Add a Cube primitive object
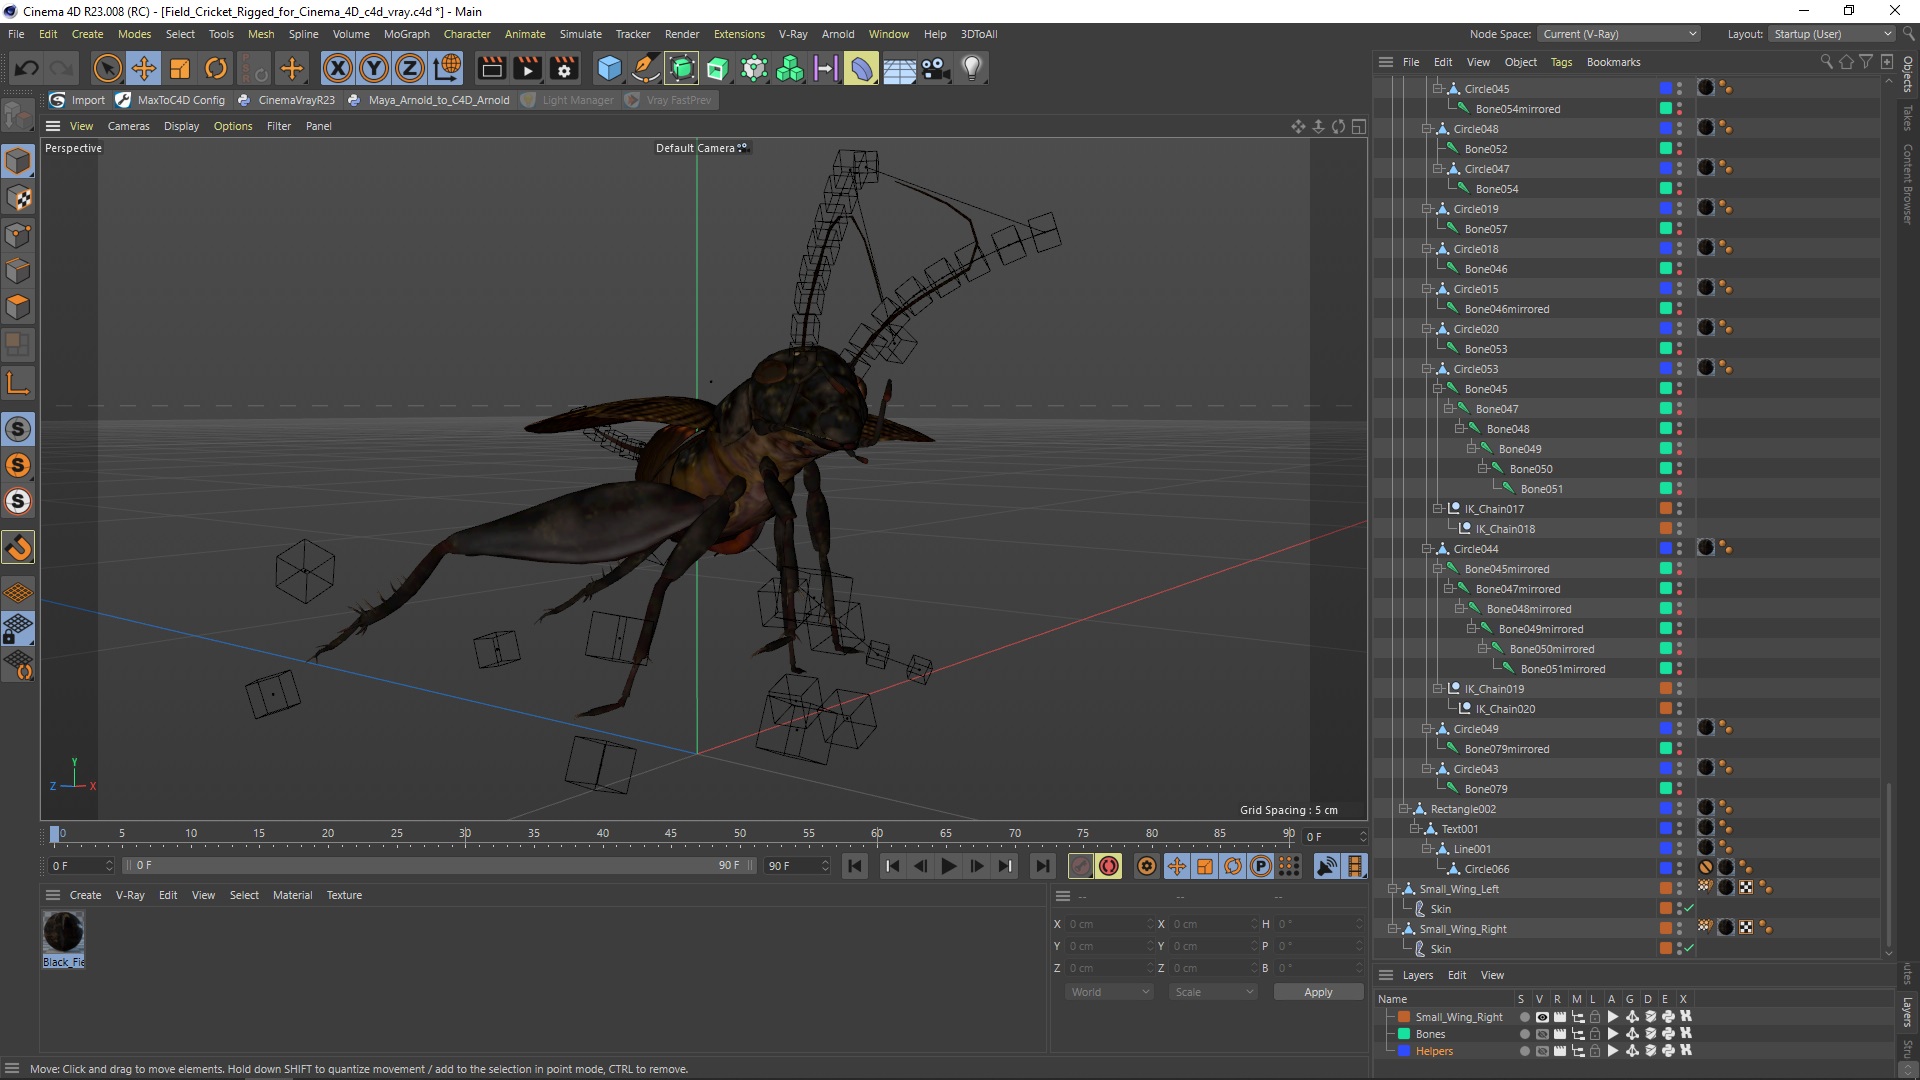Viewport: 1920px width, 1080px height. (609, 68)
